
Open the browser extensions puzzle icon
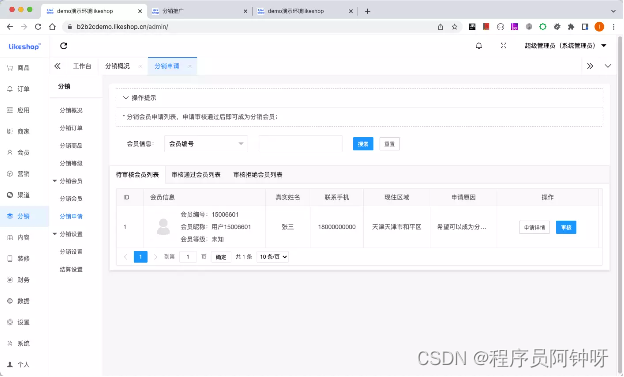pyautogui.click(x=571, y=27)
